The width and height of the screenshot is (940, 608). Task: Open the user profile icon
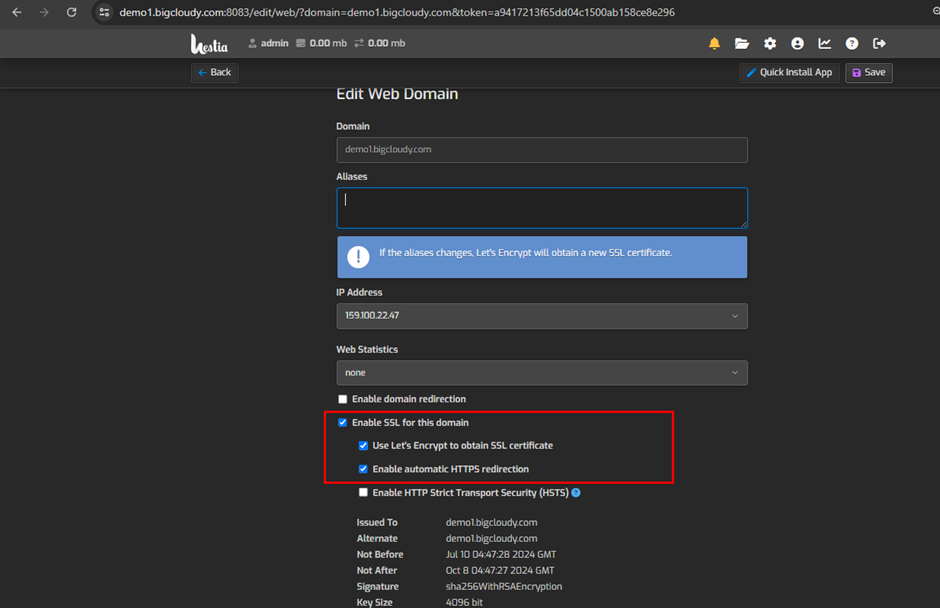[x=797, y=43]
